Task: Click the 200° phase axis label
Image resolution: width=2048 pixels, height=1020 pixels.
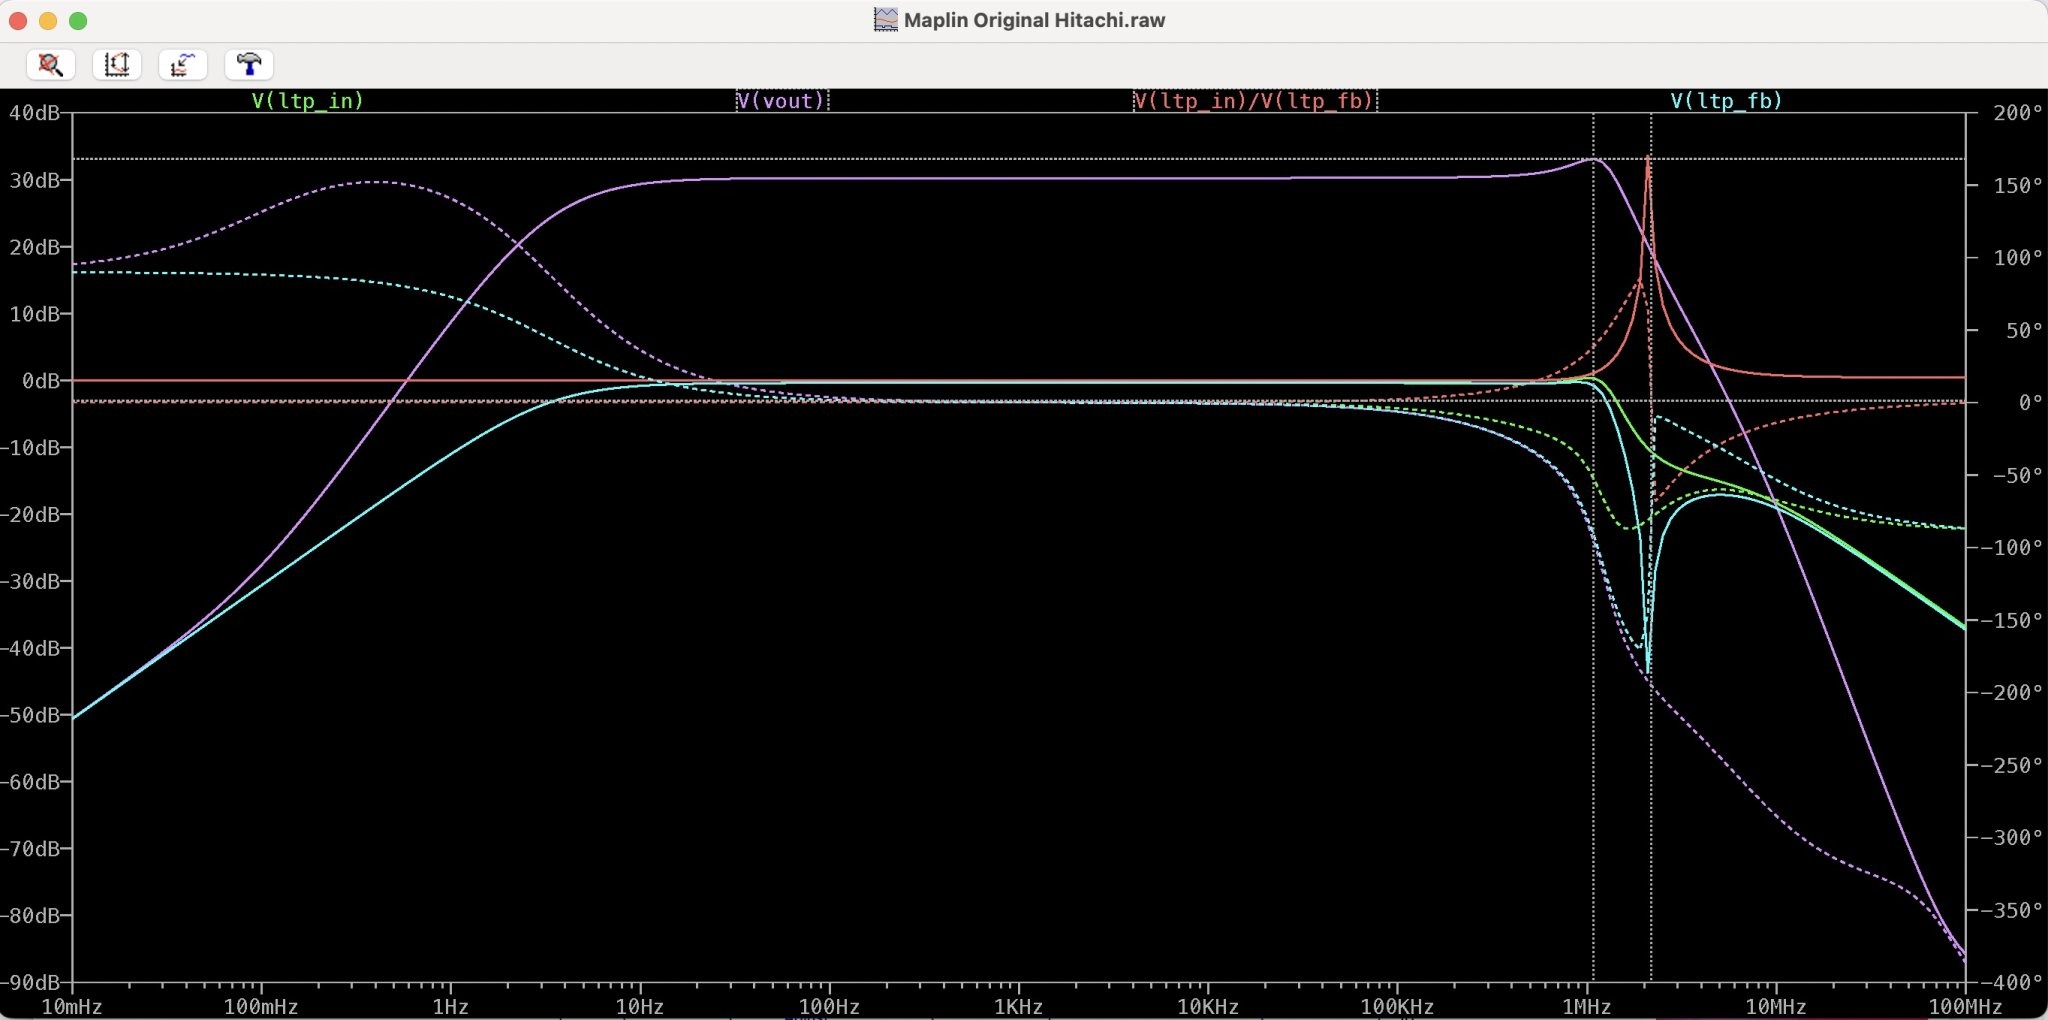Action: (x=2017, y=113)
